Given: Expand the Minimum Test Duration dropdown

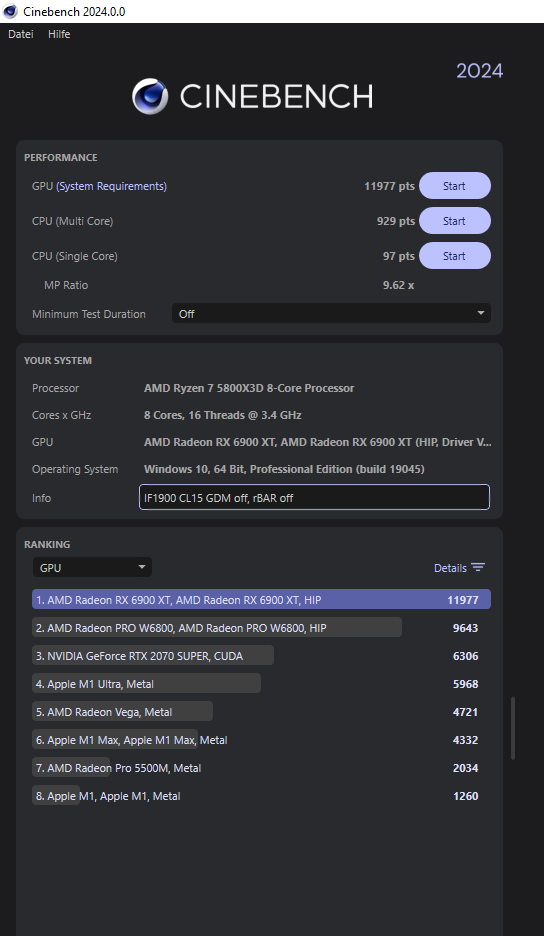Looking at the screenshot, I should (331, 313).
